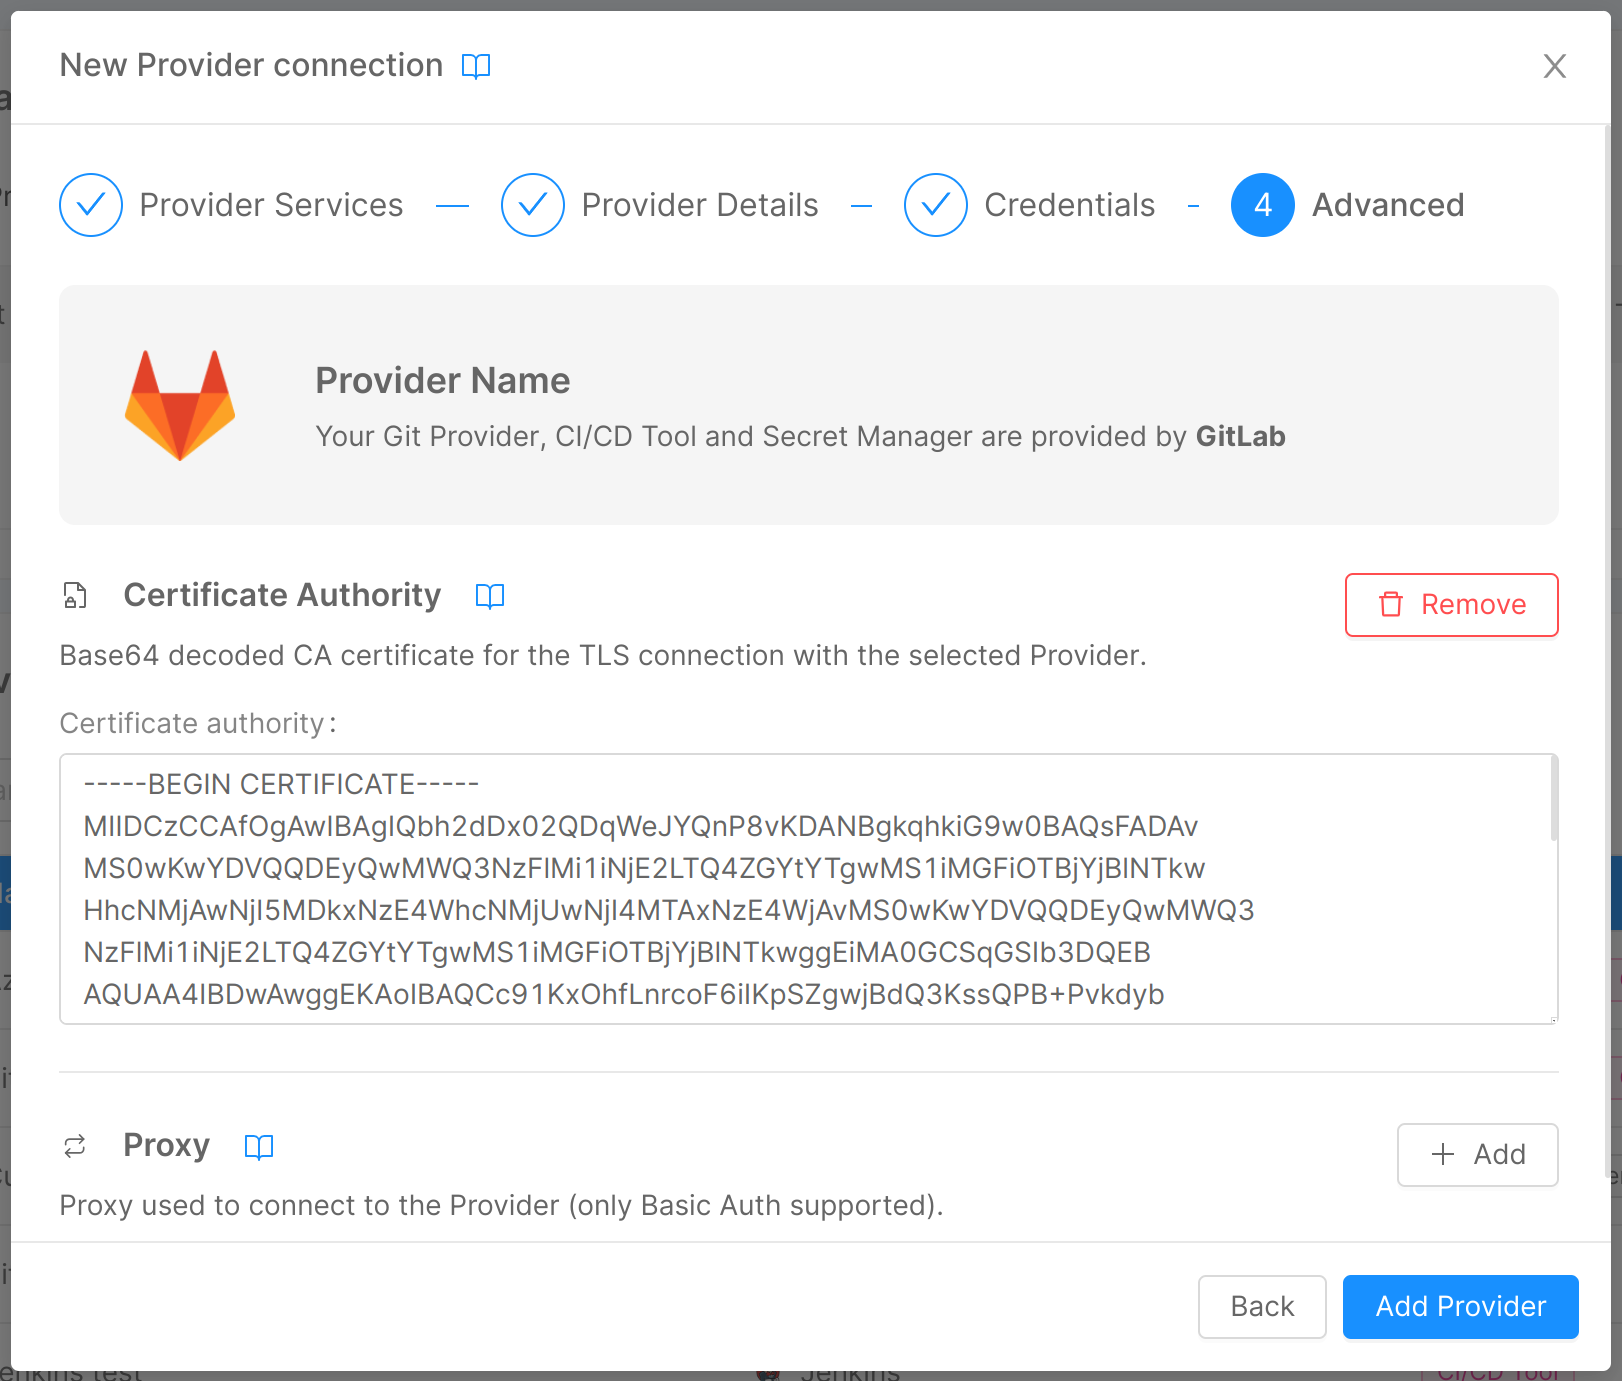Click the Certificate Authority documentation book icon
The width and height of the screenshot is (1622, 1381).
pyautogui.click(x=490, y=596)
